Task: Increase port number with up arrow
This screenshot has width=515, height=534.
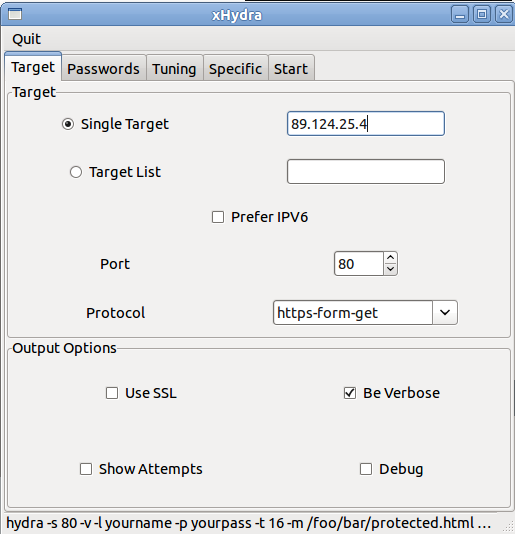Action: pyautogui.click(x=390, y=257)
